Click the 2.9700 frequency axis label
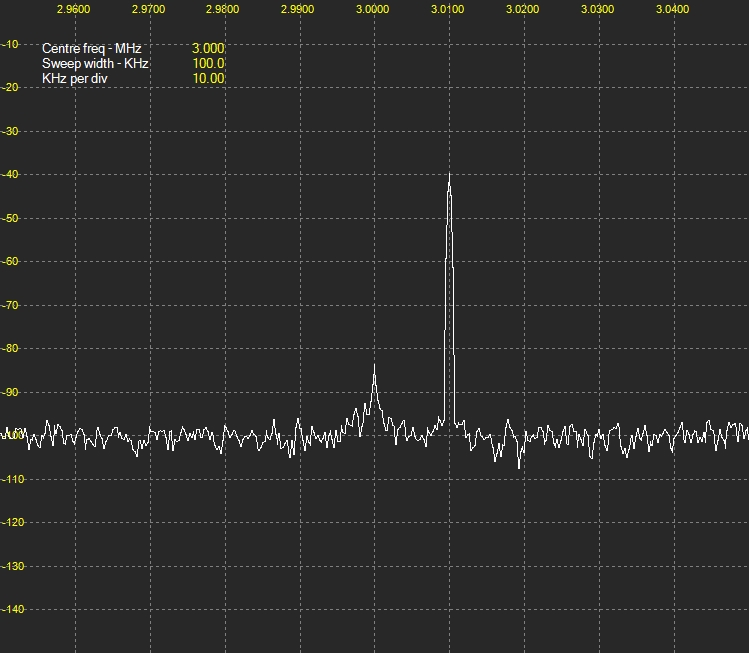The image size is (749, 653). click(x=149, y=9)
